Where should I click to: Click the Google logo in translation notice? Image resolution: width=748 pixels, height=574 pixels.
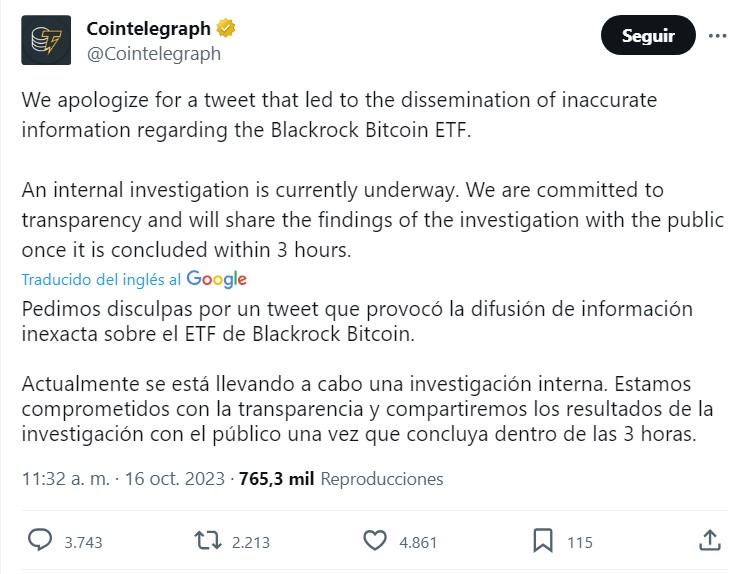pos(216,279)
